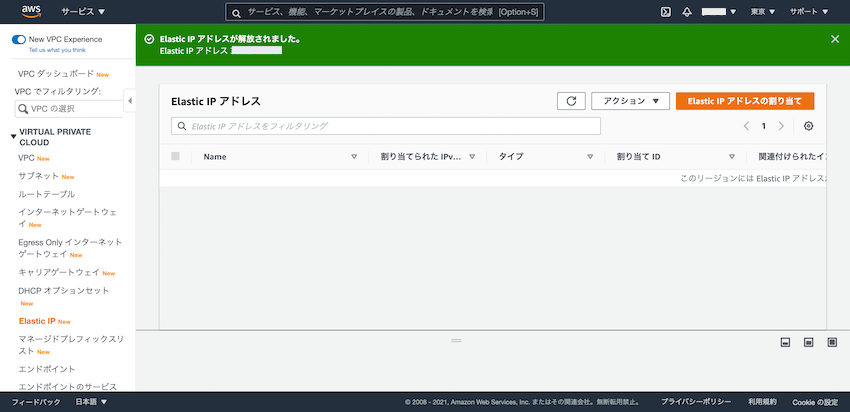Screen dimensions: 850x412
Task: Open キャリアゲートウェイ in the sidebar
Action: pyautogui.click(x=59, y=272)
